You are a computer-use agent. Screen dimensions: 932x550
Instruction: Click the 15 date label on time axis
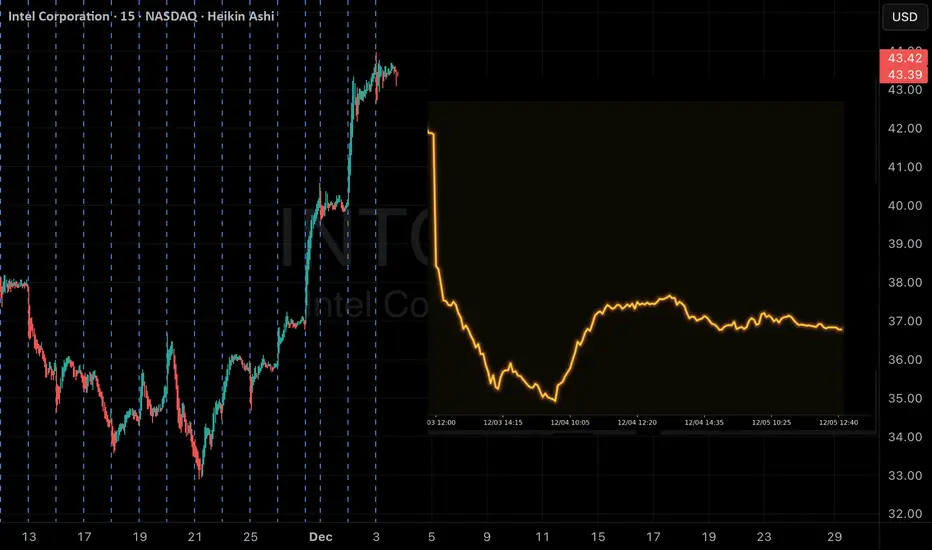pos(597,537)
